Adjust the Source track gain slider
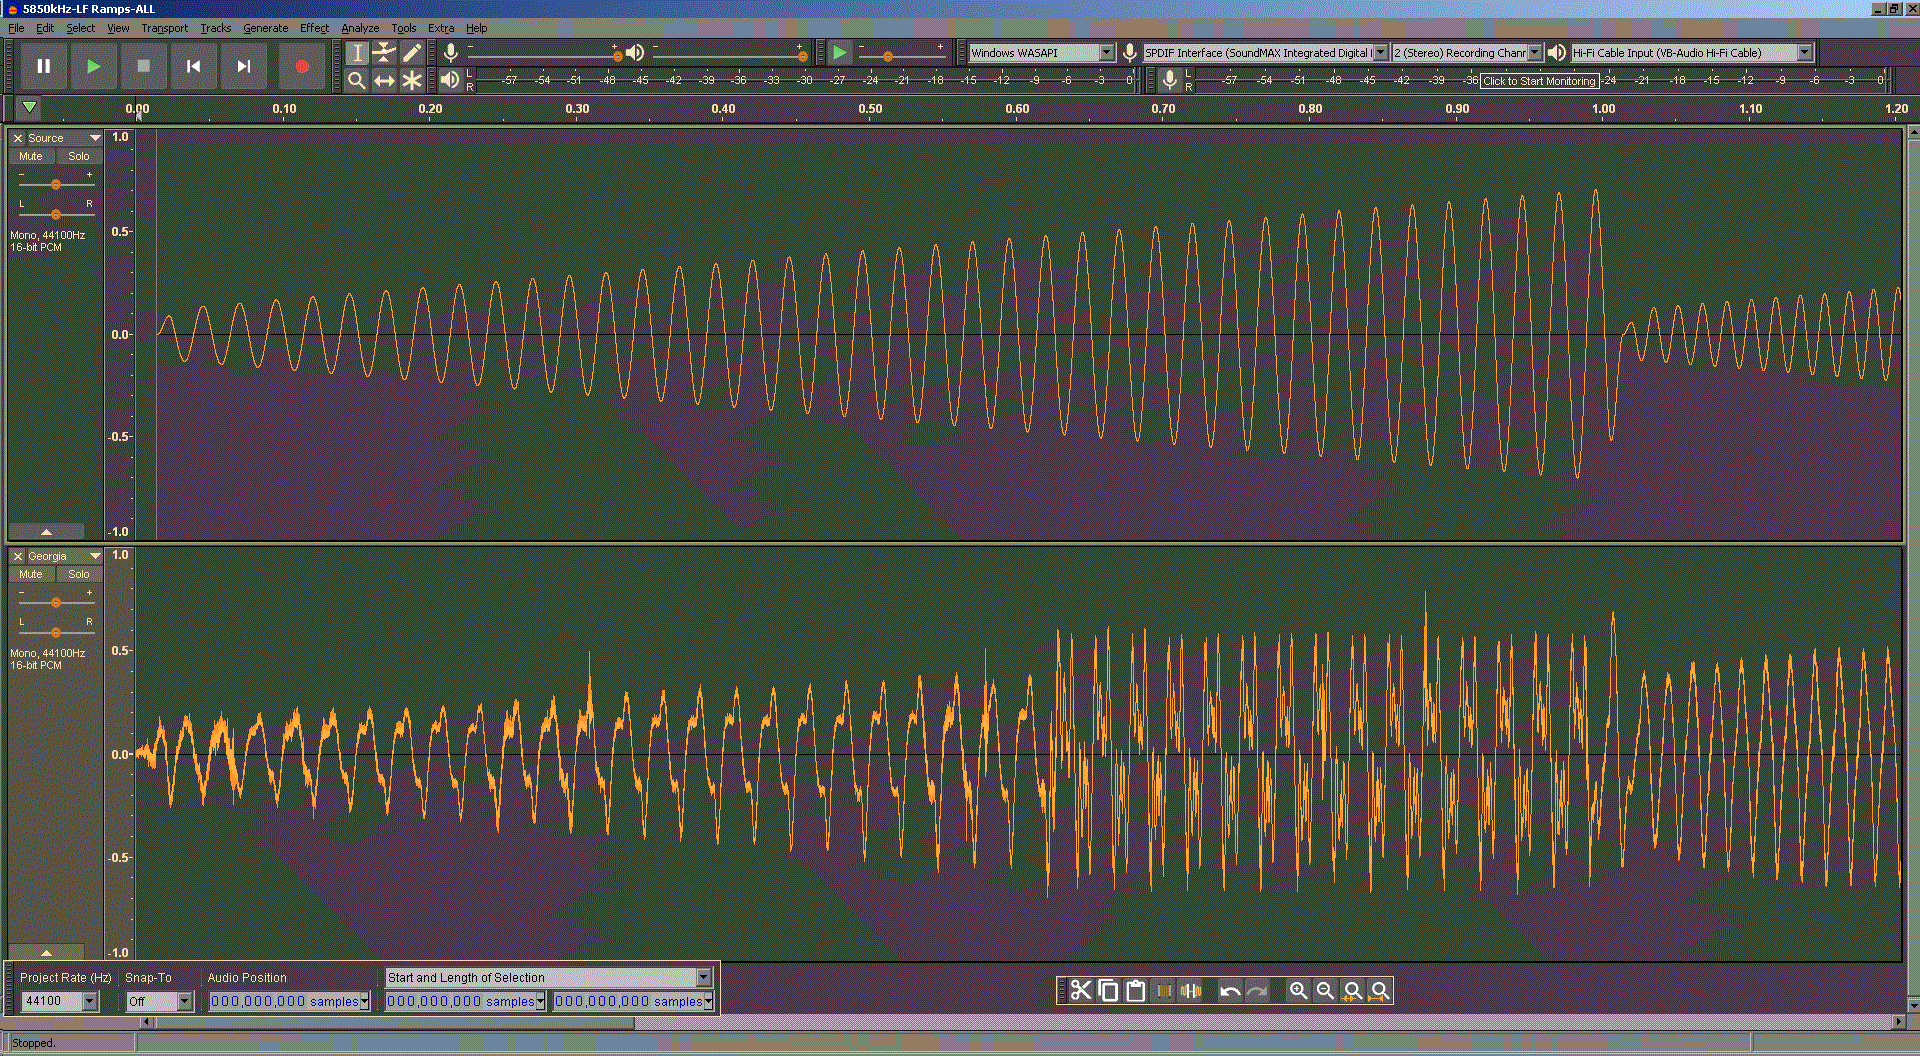The height and width of the screenshot is (1056, 1920). 56,184
